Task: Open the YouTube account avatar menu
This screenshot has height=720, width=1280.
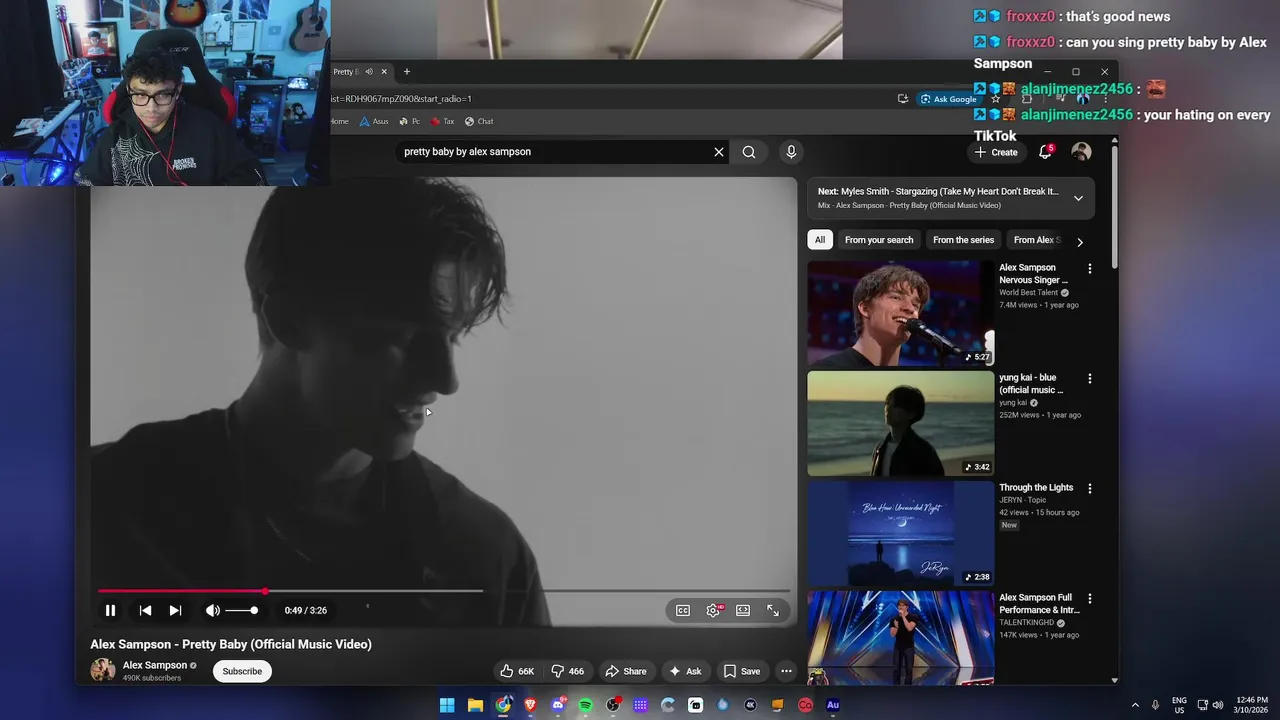Action: pyautogui.click(x=1081, y=152)
